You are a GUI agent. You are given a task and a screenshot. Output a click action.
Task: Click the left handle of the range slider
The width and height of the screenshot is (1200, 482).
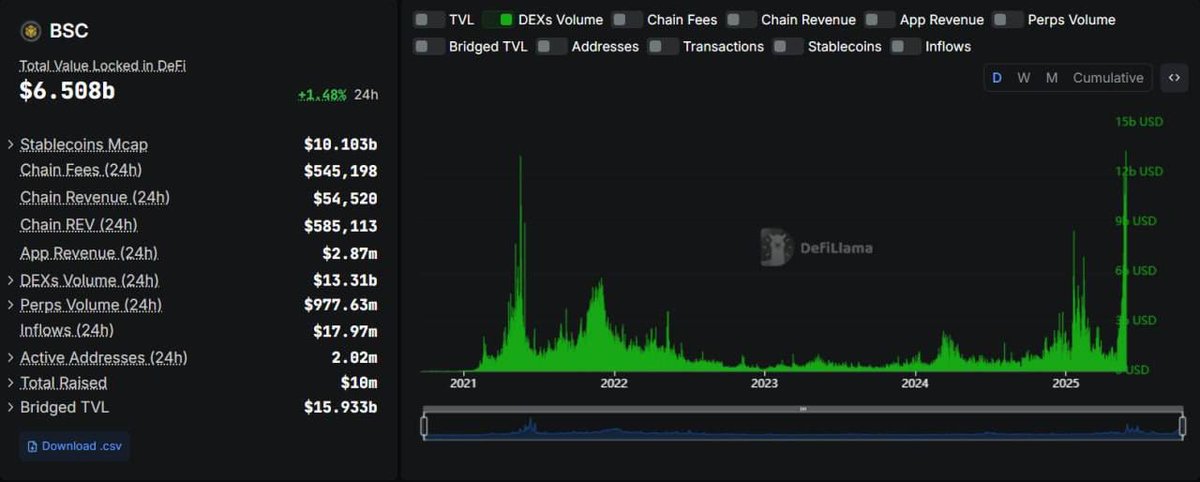coord(424,427)
